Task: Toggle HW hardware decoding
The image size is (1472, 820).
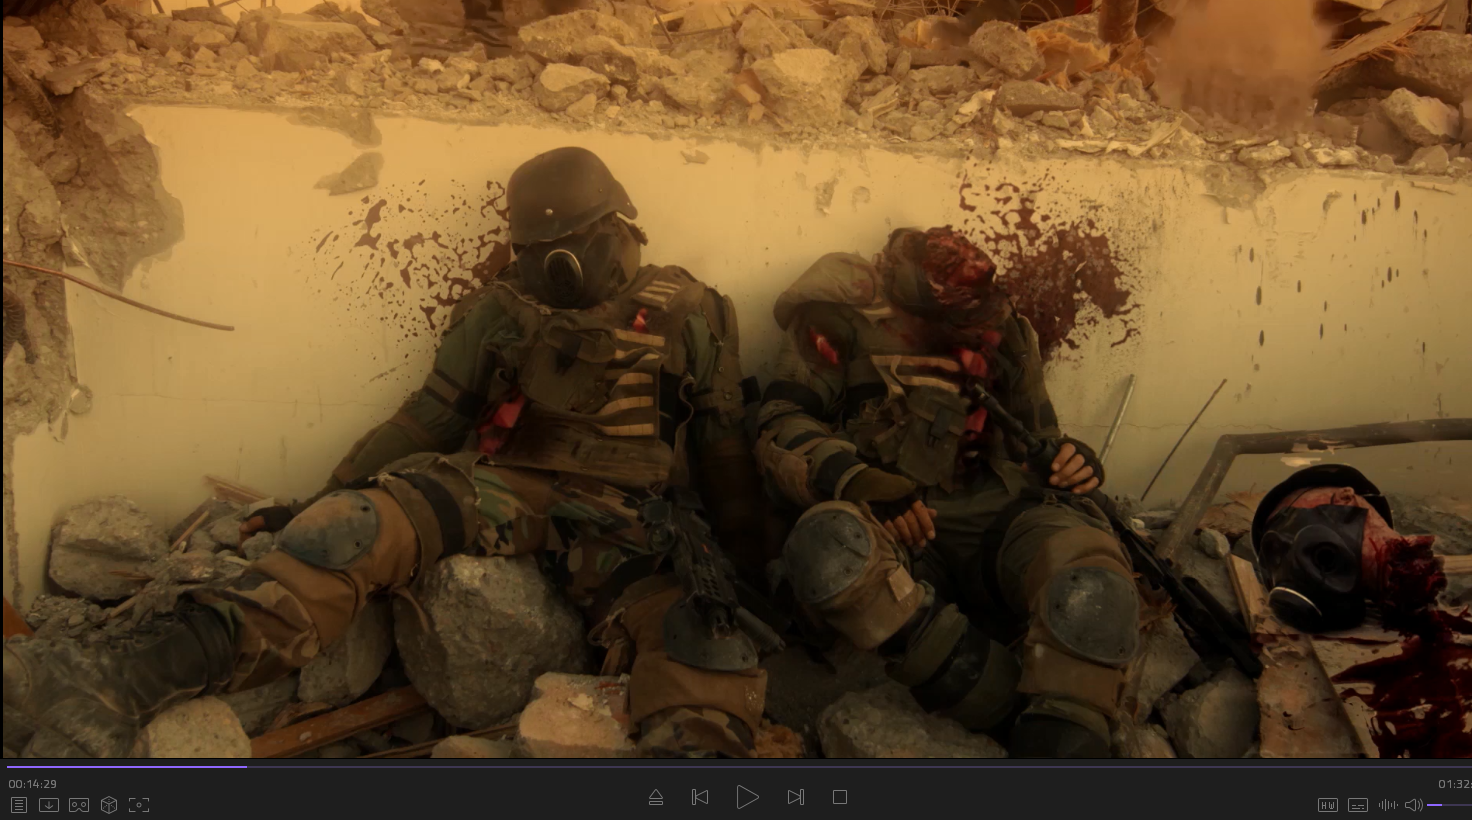Action: point(1327,805)
